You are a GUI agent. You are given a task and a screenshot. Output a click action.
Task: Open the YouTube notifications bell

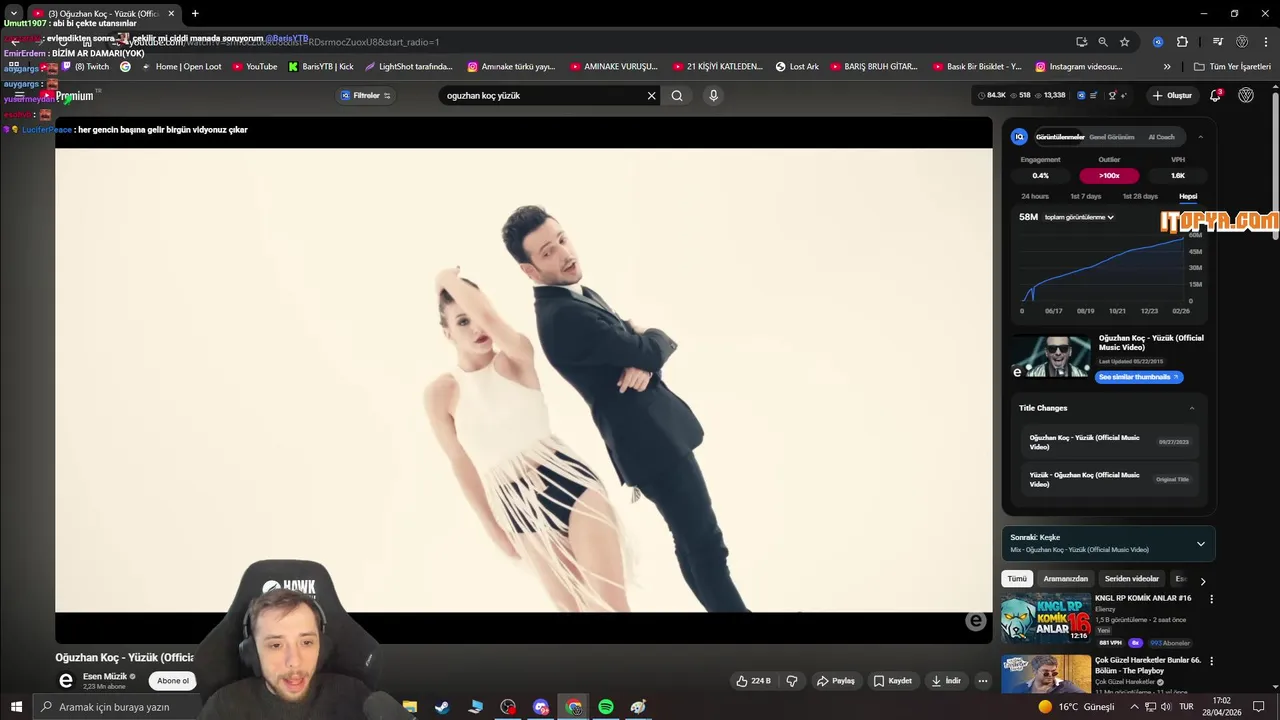[1215, 96]
